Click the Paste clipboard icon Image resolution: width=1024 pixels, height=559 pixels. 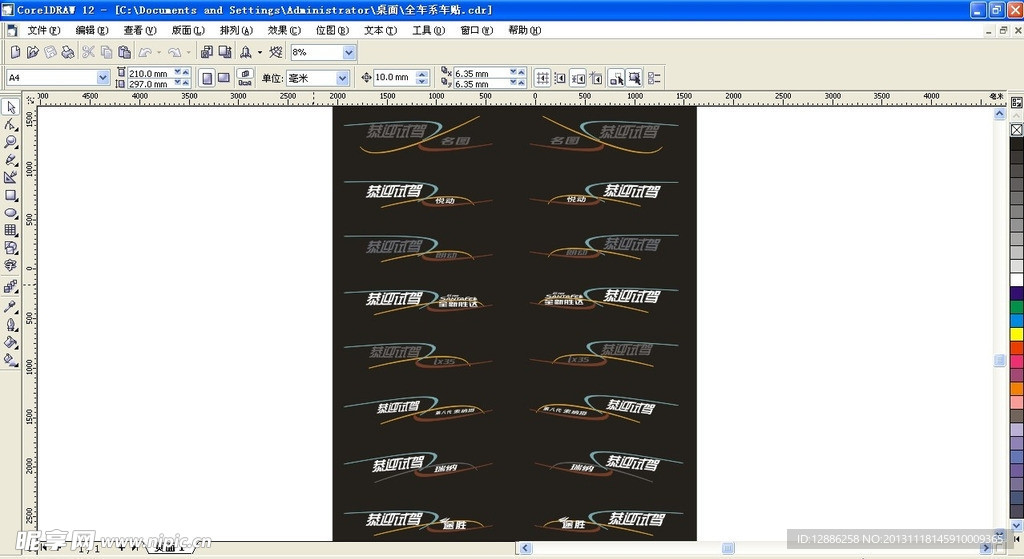tap(125, 52)
